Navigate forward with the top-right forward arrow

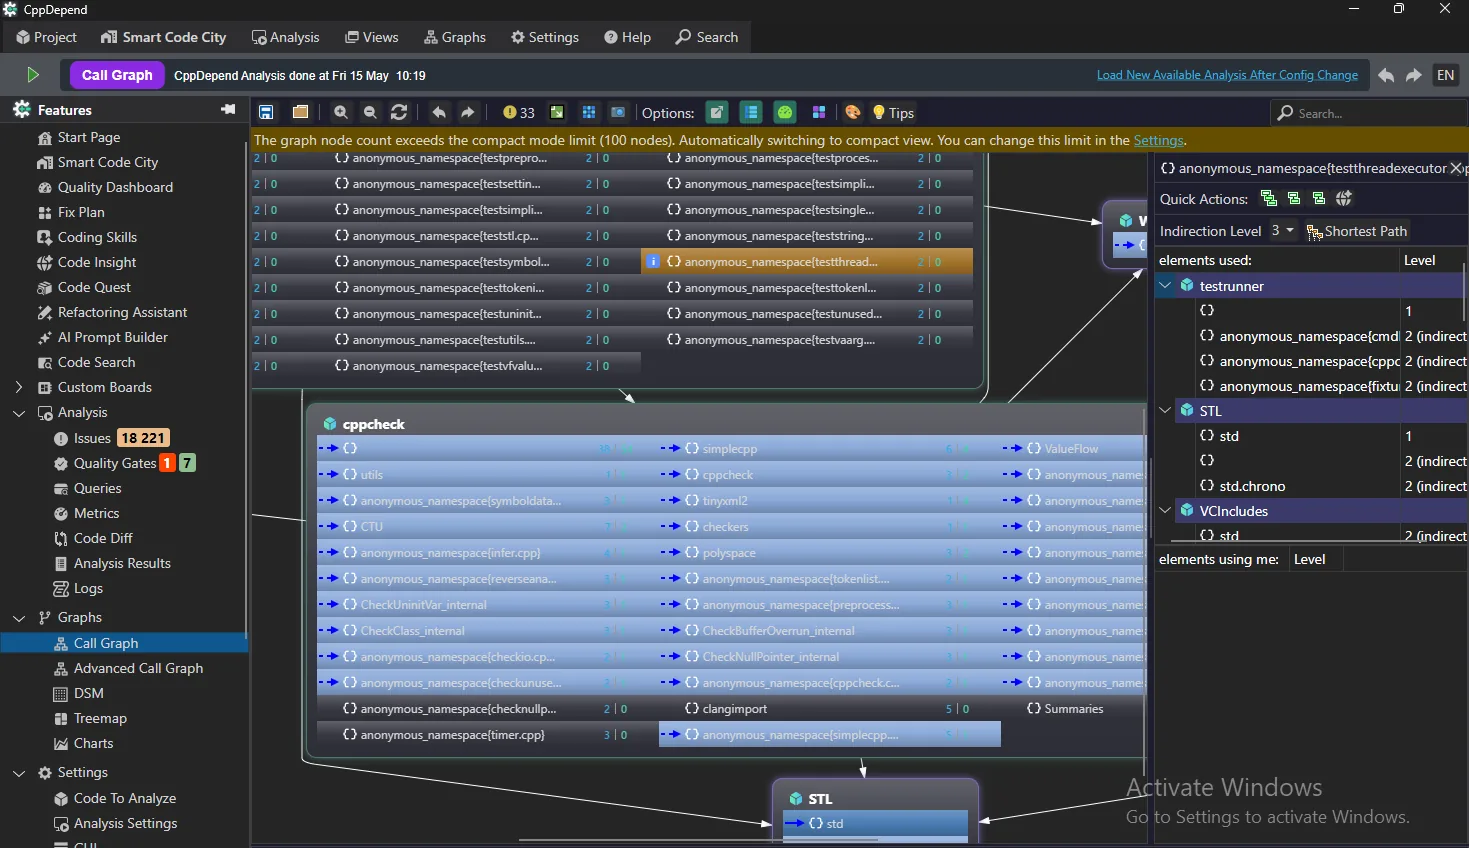point(1414,75)
